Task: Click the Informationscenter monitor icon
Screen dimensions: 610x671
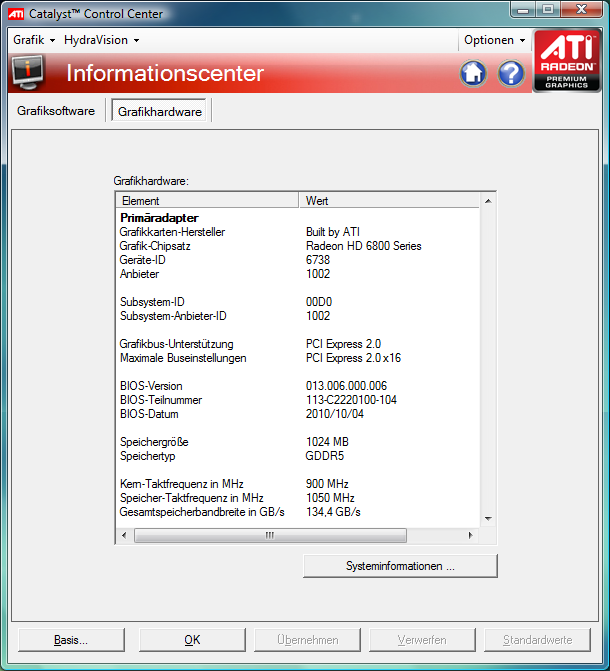Action: [x=28, y=72]
